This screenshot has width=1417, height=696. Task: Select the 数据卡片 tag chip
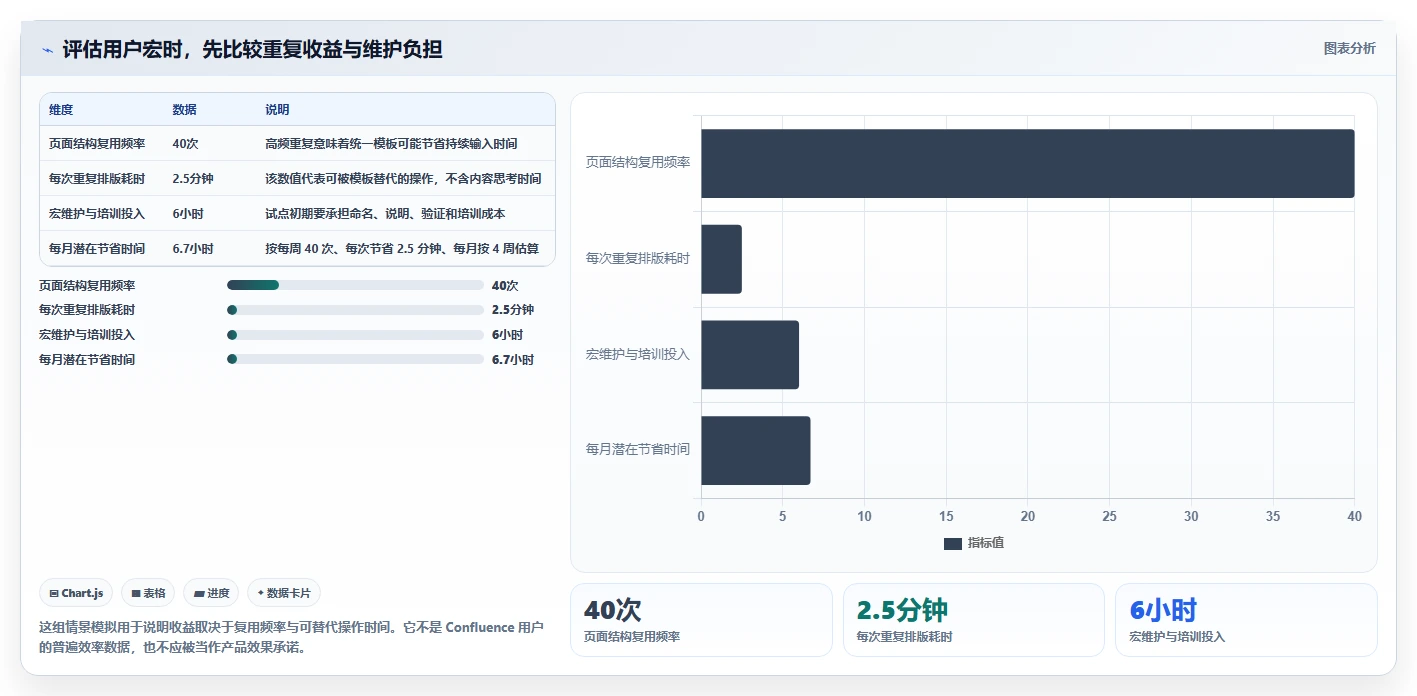click(284, 593)
